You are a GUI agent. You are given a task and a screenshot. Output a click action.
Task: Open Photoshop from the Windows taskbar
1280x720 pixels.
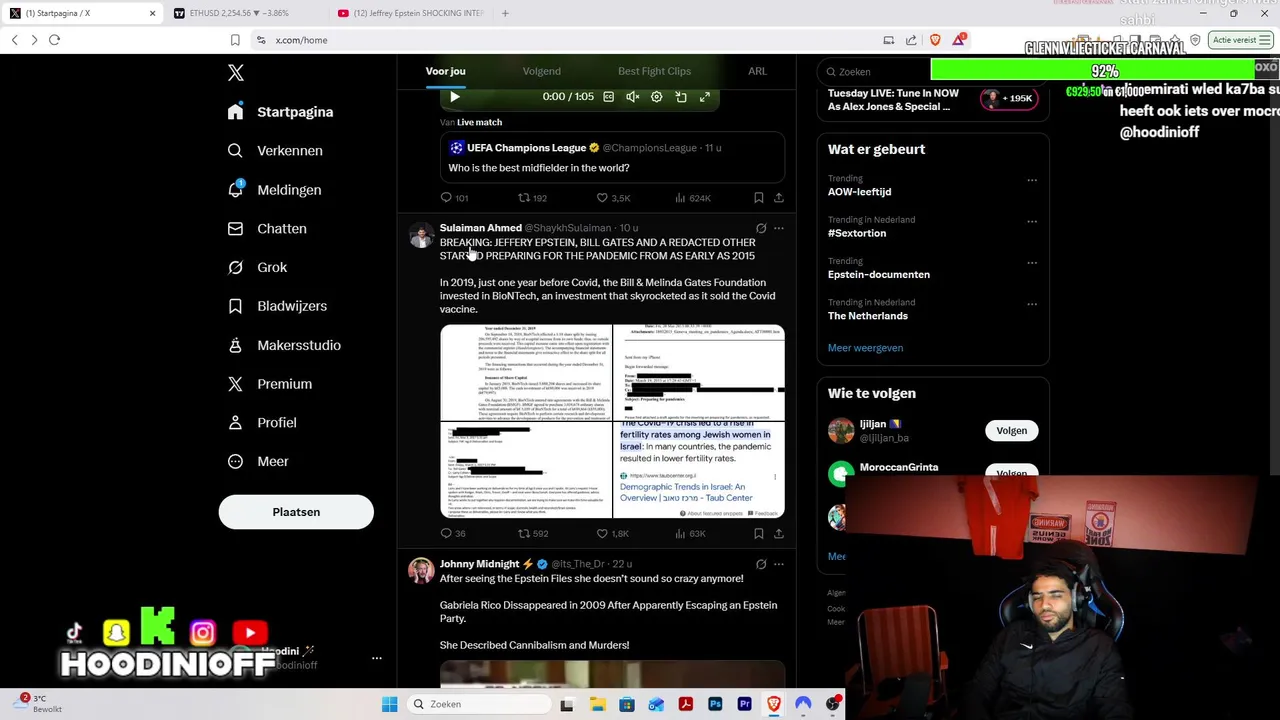point(715,705)
